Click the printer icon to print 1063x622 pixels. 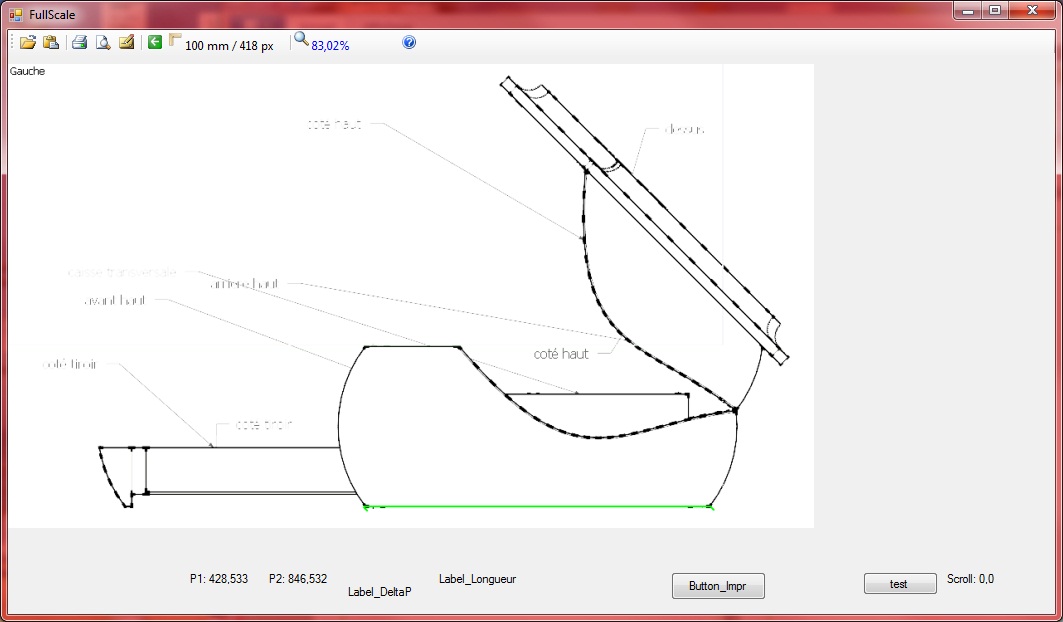coord(79,42)
